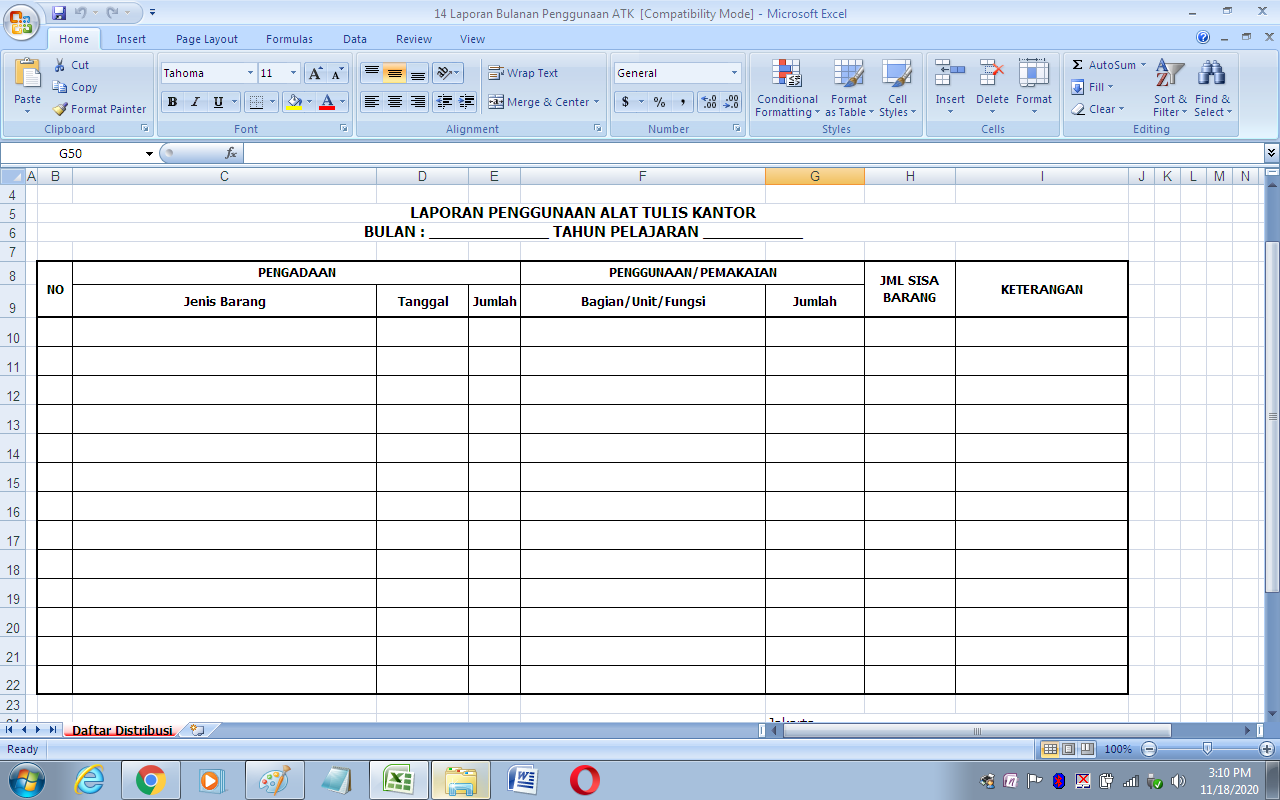Increase the font size
This screenshot has width=1280, height=800.
click(314, 73)
